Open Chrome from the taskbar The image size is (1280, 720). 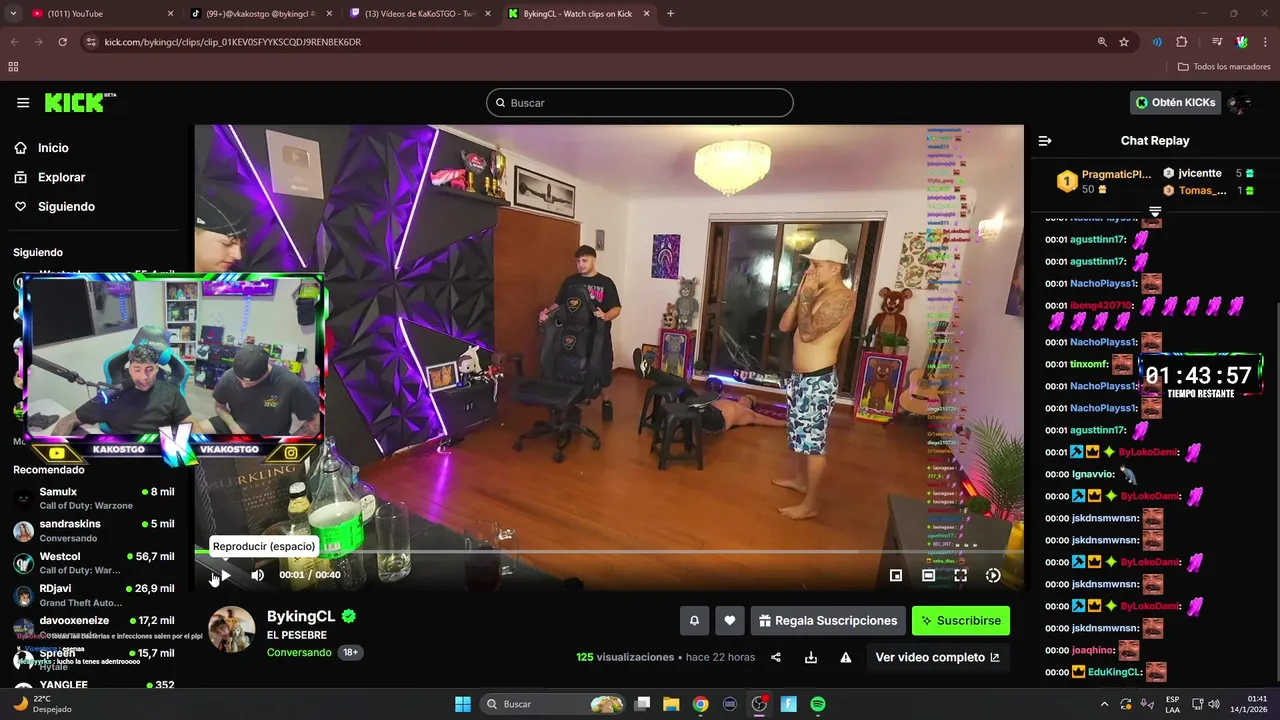point(700,704)
